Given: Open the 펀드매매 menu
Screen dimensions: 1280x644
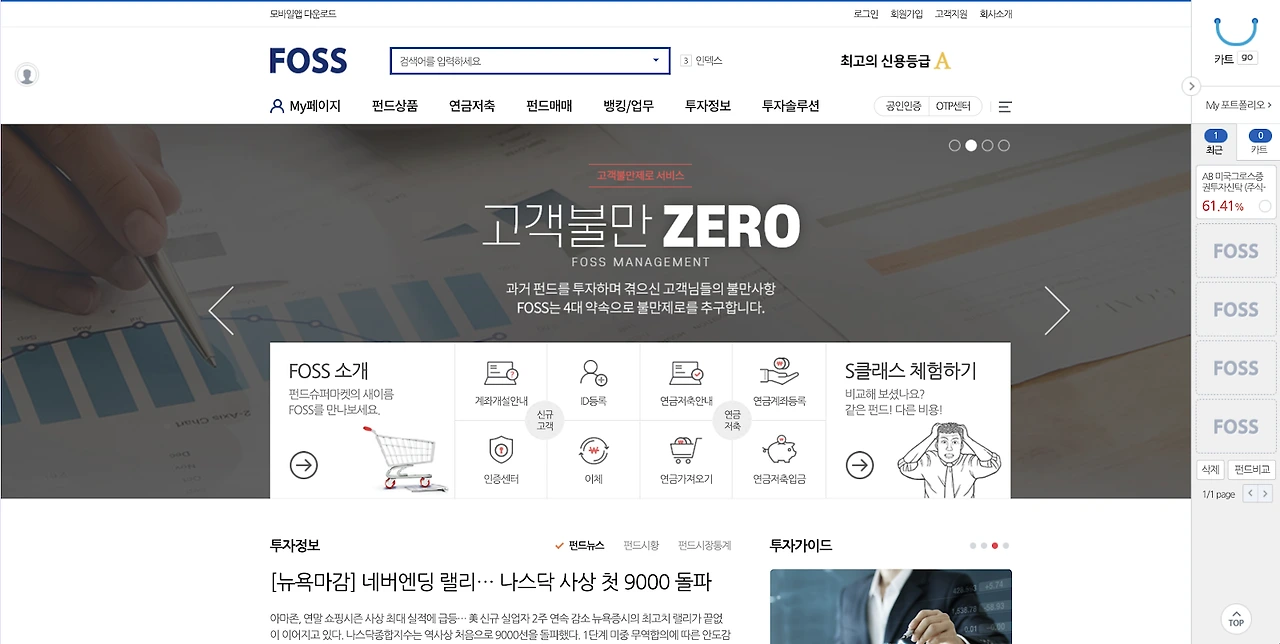Looking at the screenshot, I should pos(549,106).
